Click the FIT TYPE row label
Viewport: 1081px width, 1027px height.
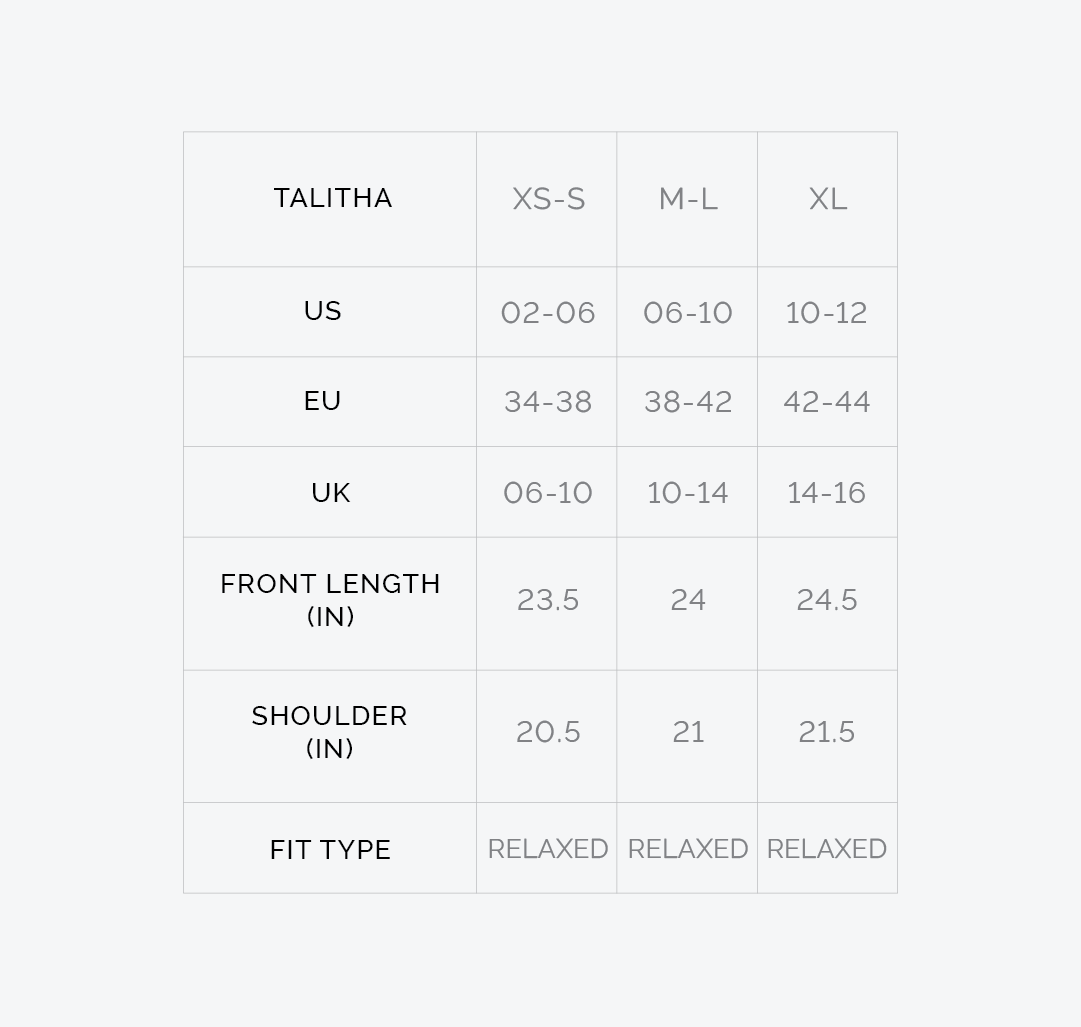(x=330, y=849)
